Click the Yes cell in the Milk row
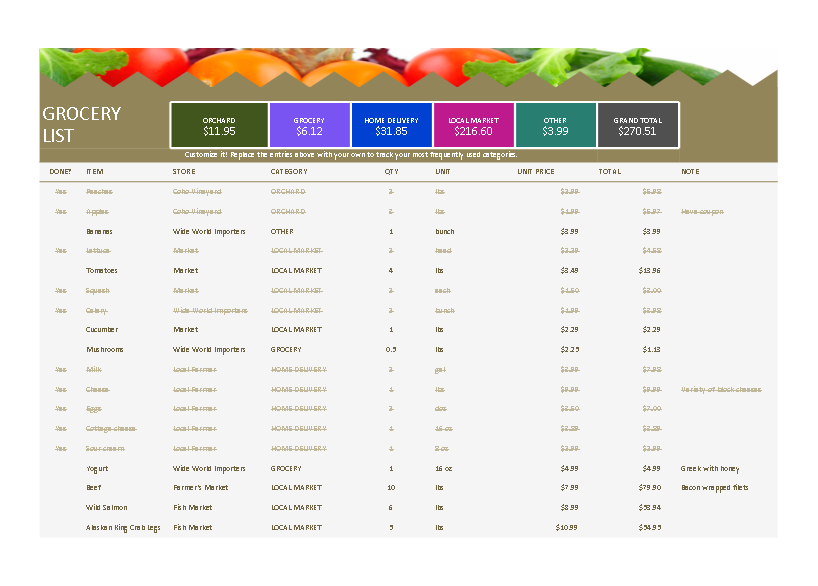This screenshot has height=586, width=818. pos(61,369)
